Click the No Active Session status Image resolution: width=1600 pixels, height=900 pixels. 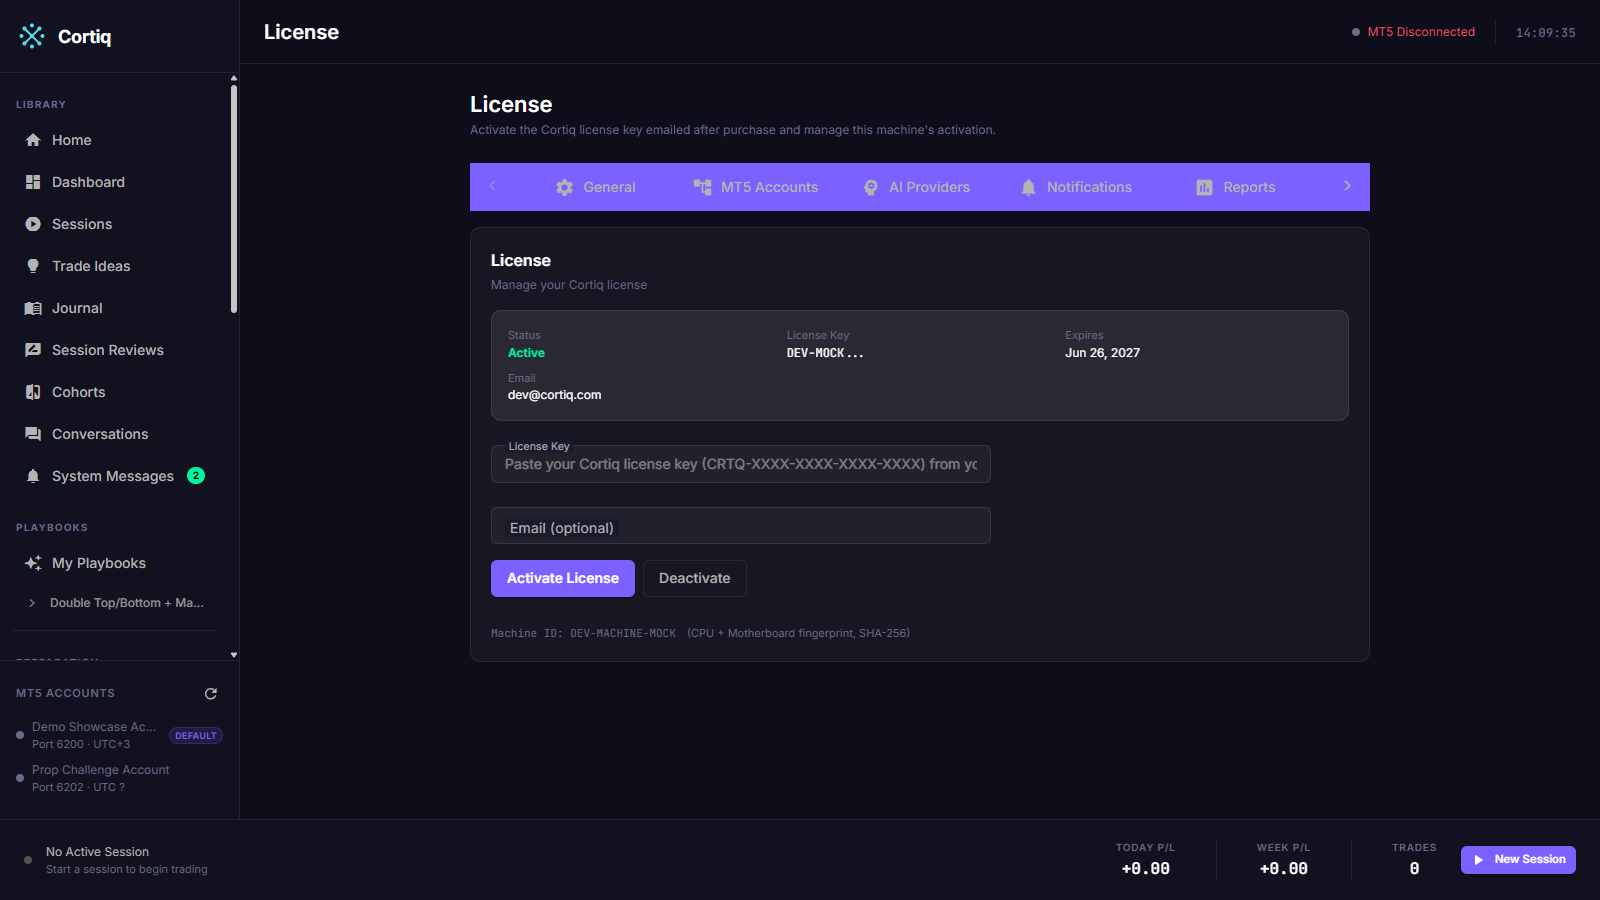(x=97, y=852)
